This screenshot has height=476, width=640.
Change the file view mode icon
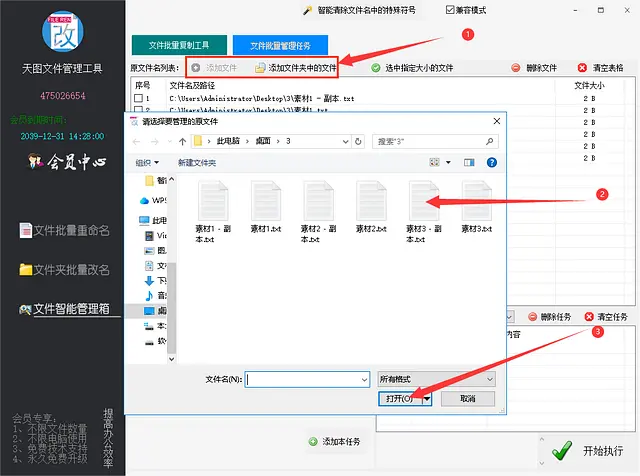point(434,162)
